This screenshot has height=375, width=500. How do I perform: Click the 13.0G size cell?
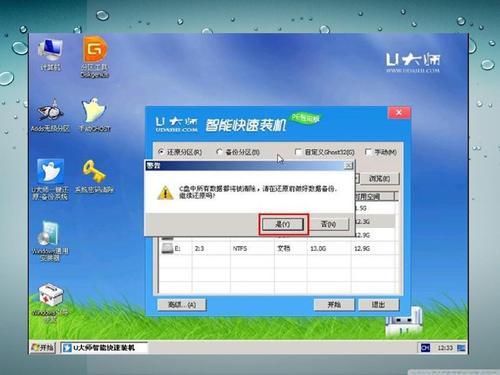[x=318, y=249]
